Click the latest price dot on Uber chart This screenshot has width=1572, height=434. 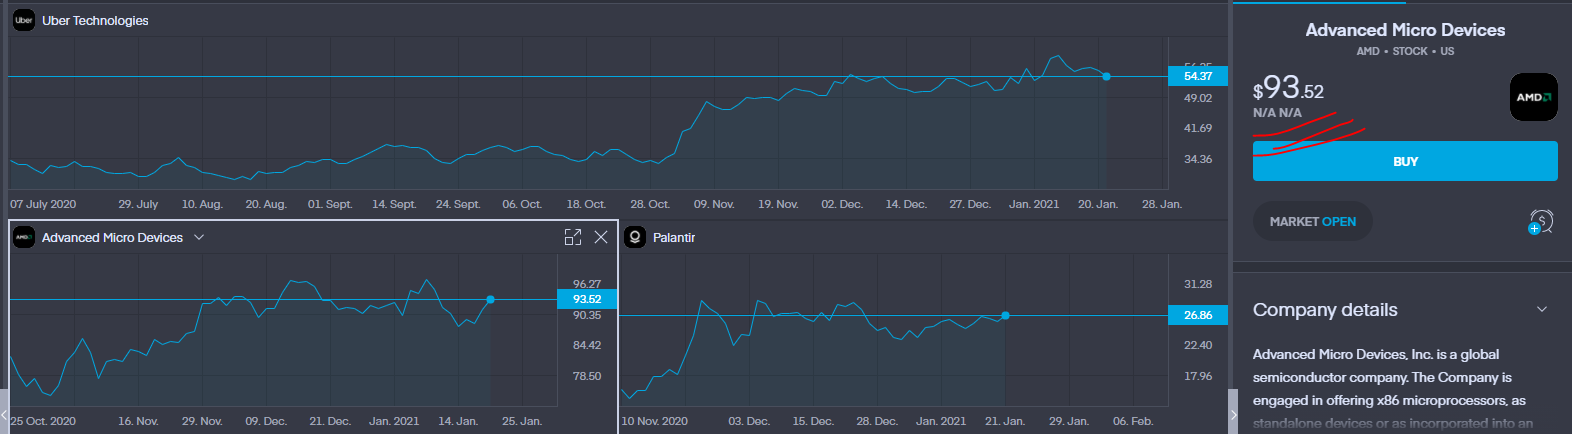(1106, 76)
